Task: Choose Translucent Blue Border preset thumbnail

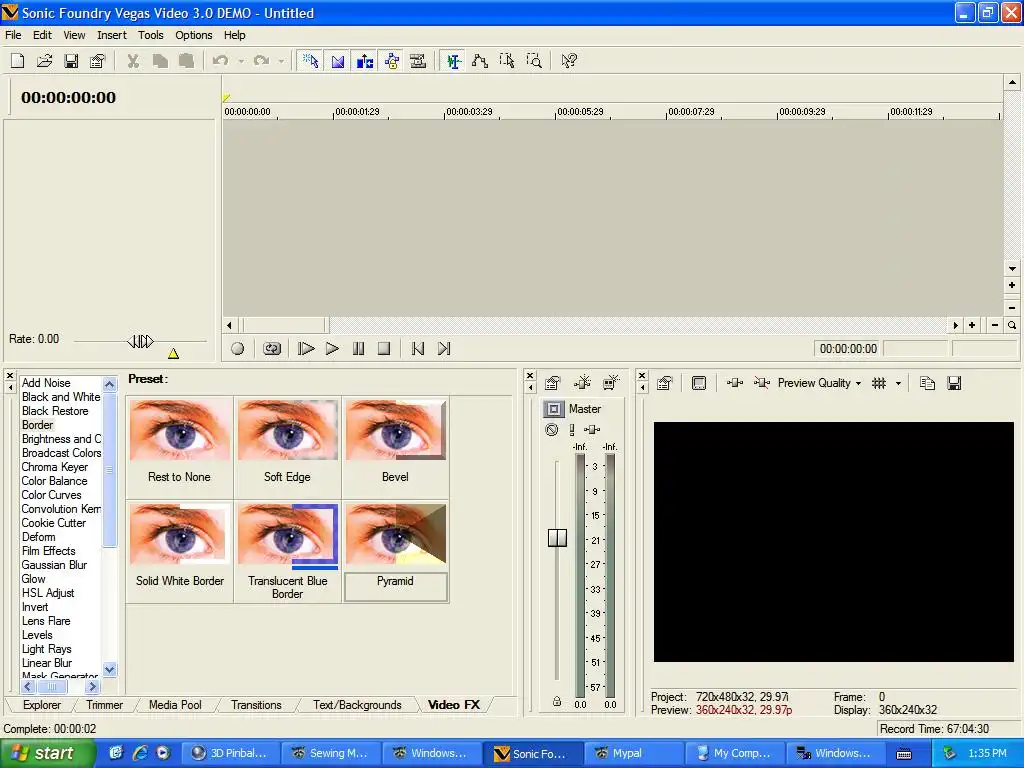Action: (287, 535)
